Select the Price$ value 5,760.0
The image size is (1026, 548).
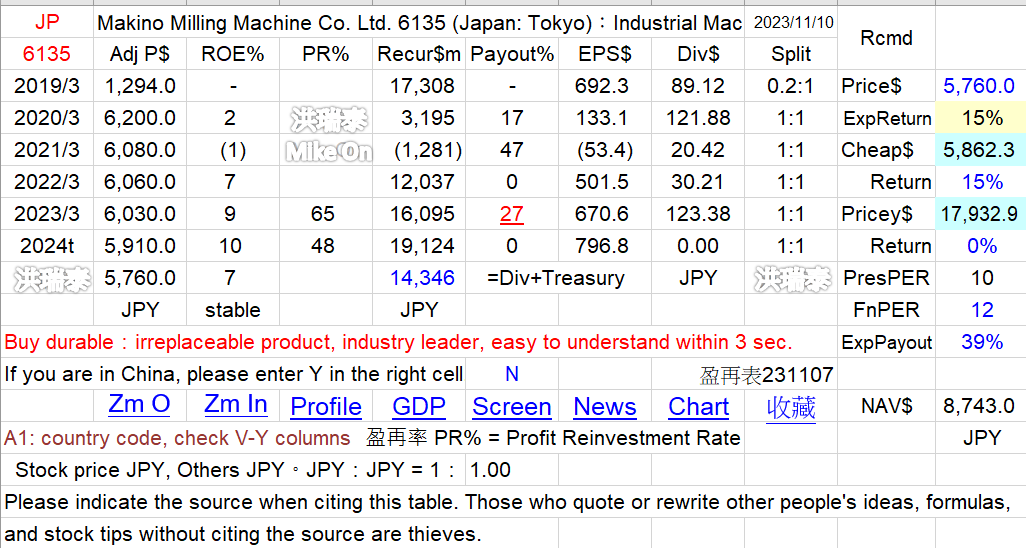[x=979, y=86]
